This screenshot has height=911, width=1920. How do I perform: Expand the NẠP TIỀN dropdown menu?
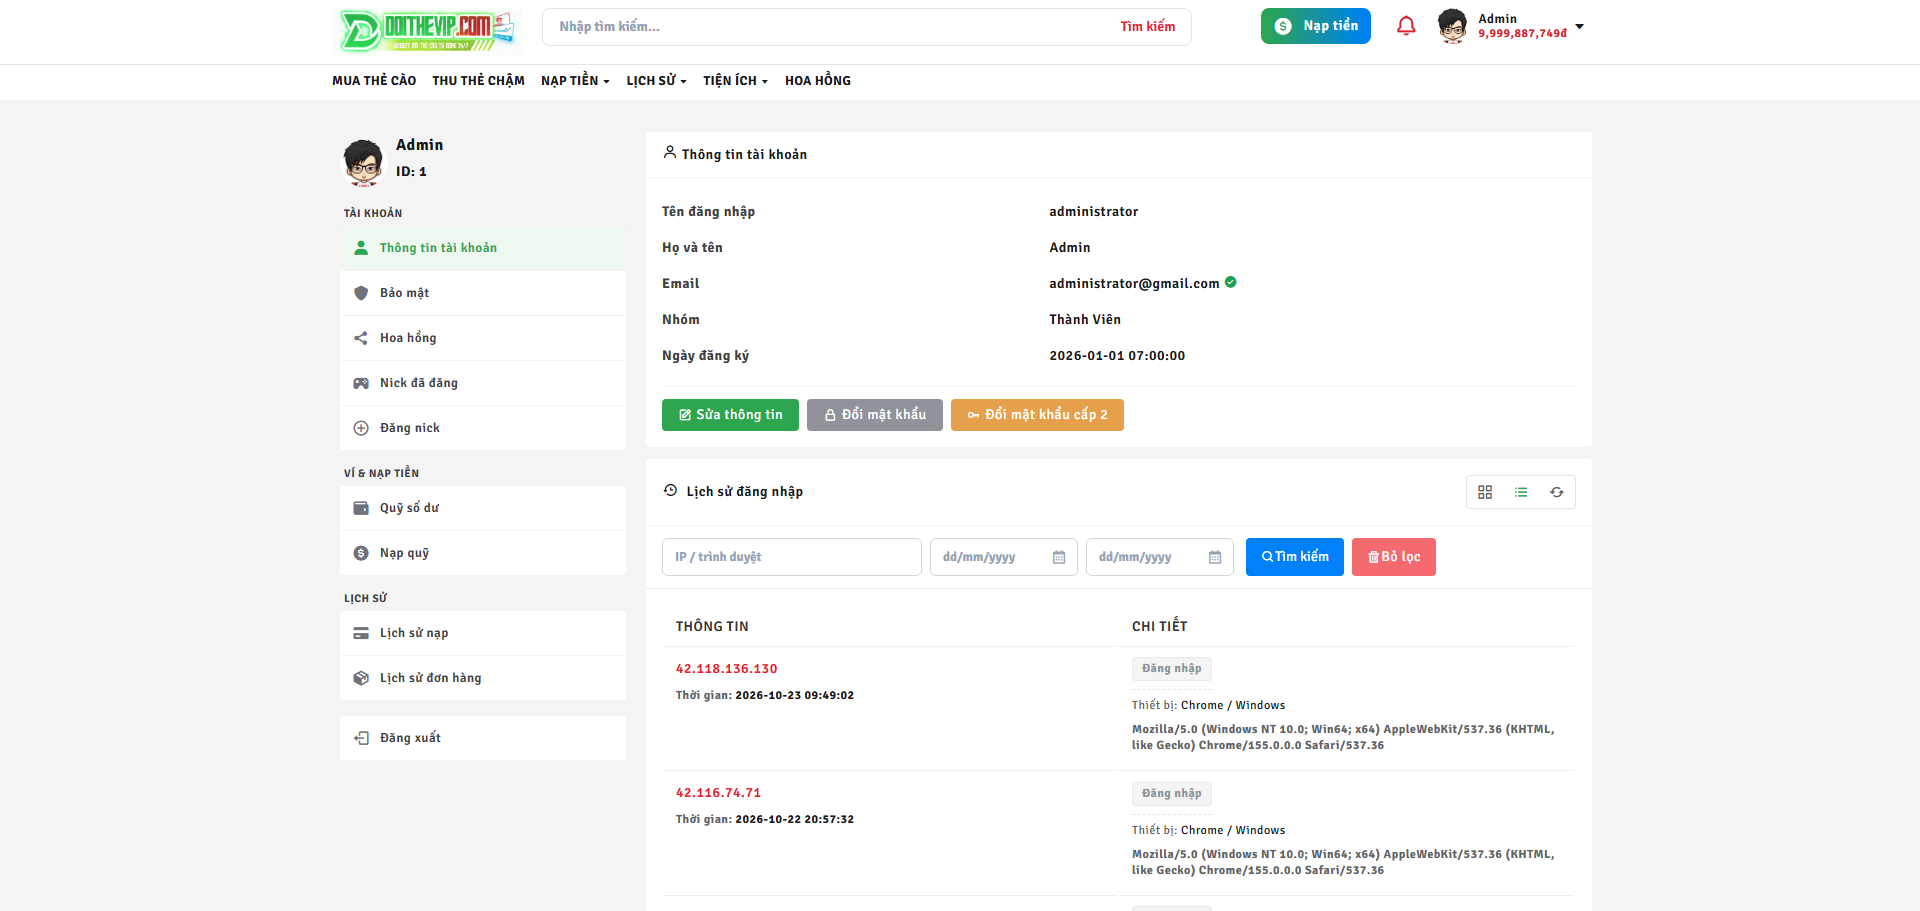(575, 81)
